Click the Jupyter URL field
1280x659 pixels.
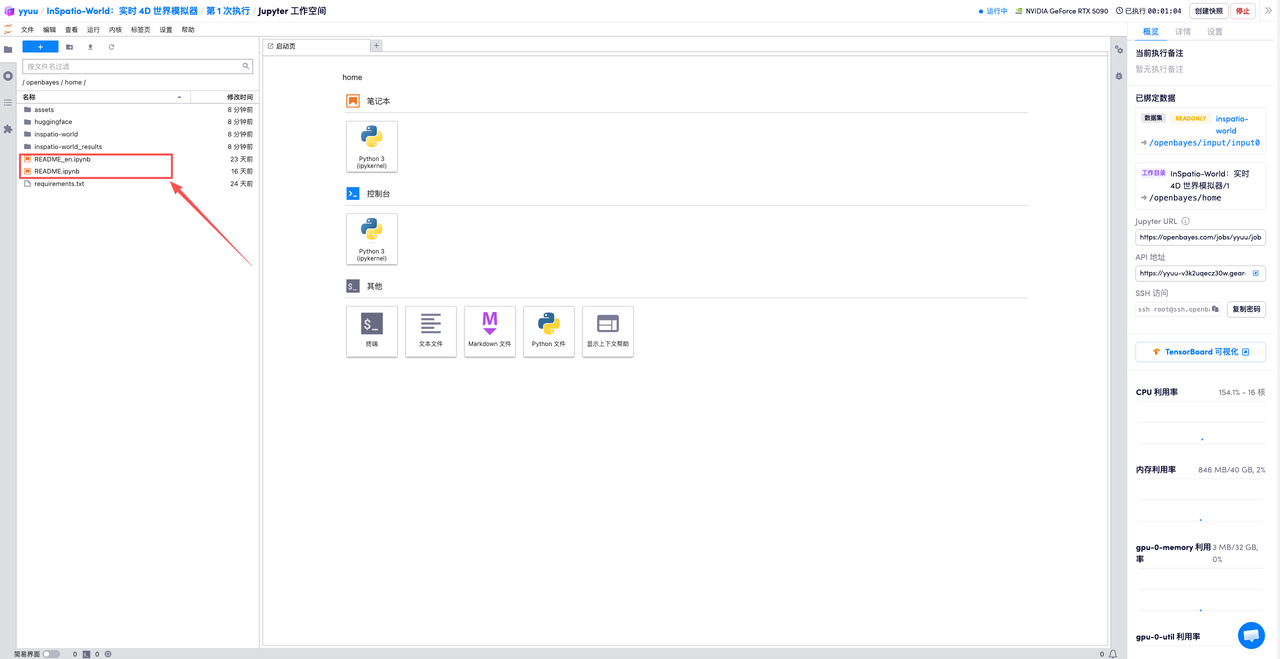[x=1200, y=237]
